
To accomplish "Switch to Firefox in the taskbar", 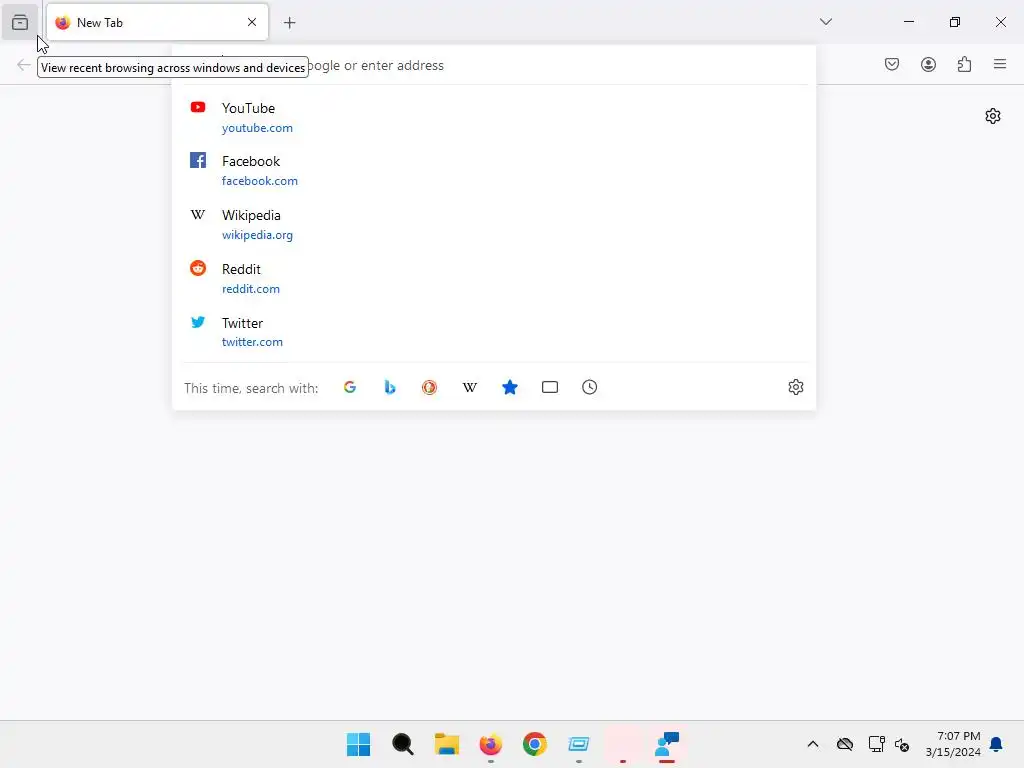I will [490, 744].
